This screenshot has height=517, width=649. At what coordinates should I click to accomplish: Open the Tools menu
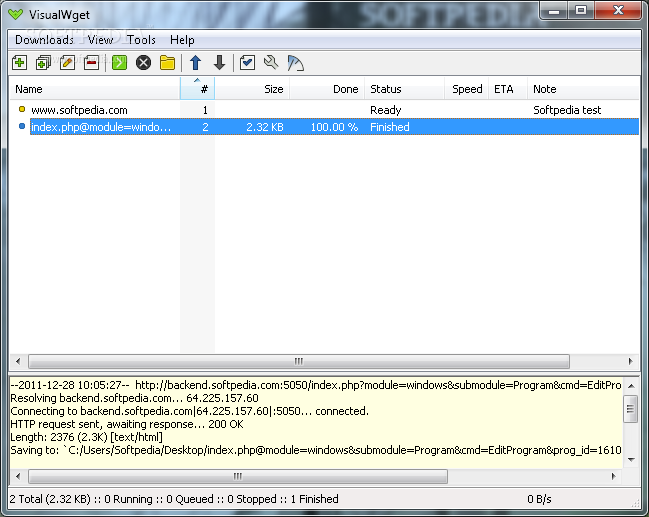pyautogui.click(x=141, y=40)
